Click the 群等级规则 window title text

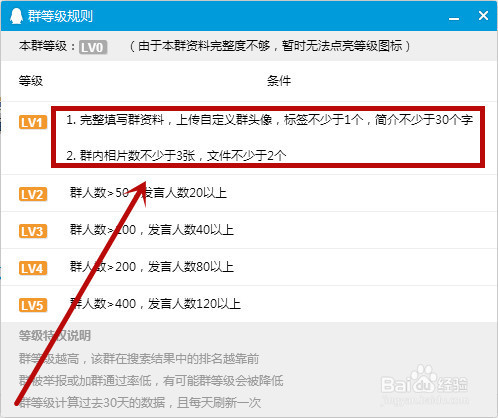tap(60, 16)
